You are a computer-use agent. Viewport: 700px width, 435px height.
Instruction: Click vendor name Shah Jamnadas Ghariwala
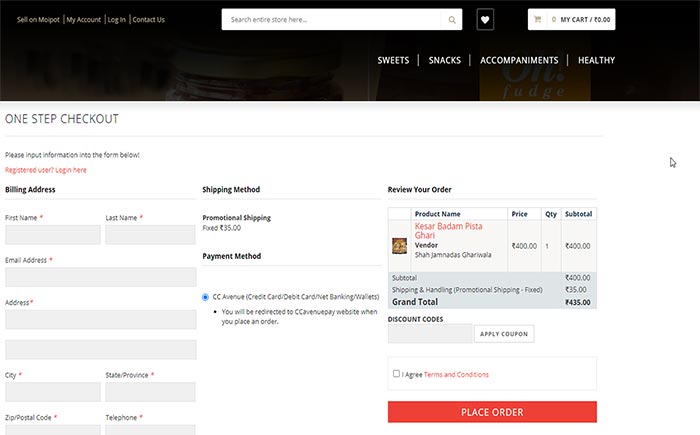453,255
